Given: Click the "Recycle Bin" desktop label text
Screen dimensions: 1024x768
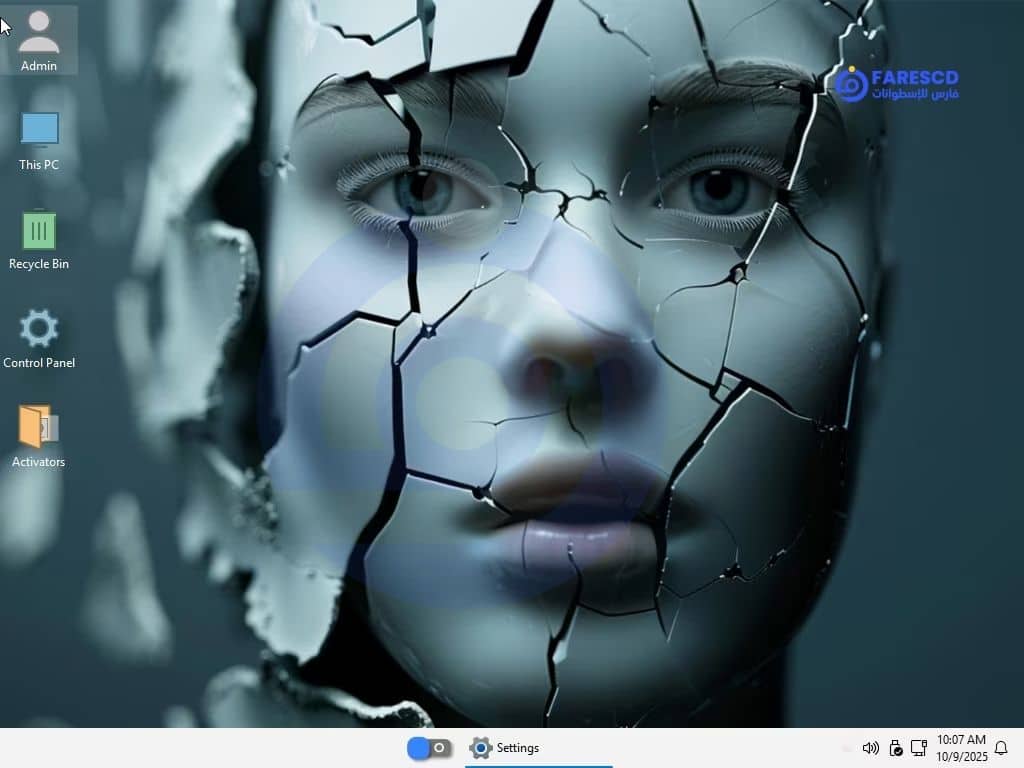Looking at the screenshot, I should point(39,264).
